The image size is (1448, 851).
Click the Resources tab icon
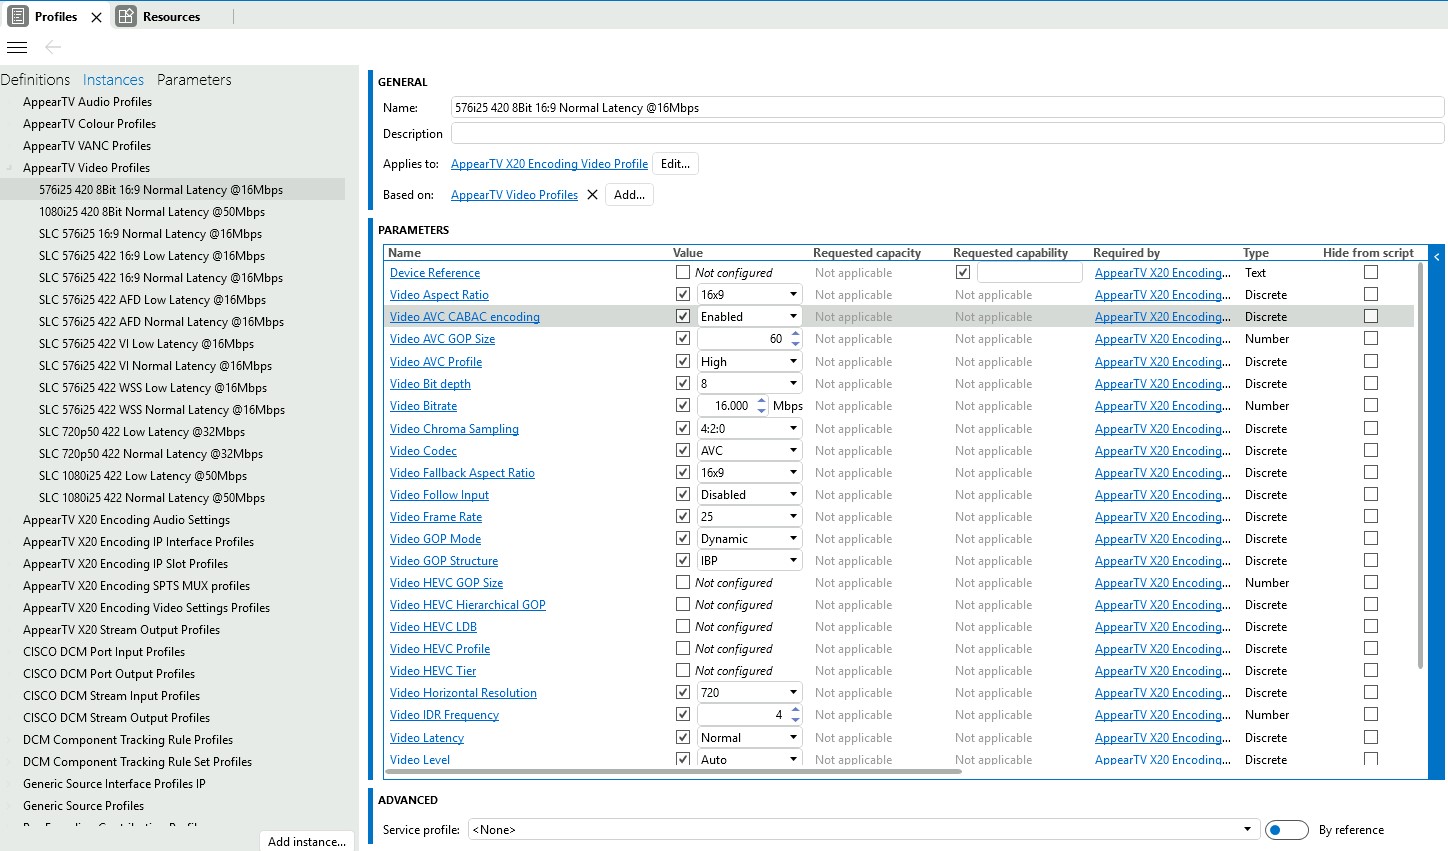pos(126,16)
